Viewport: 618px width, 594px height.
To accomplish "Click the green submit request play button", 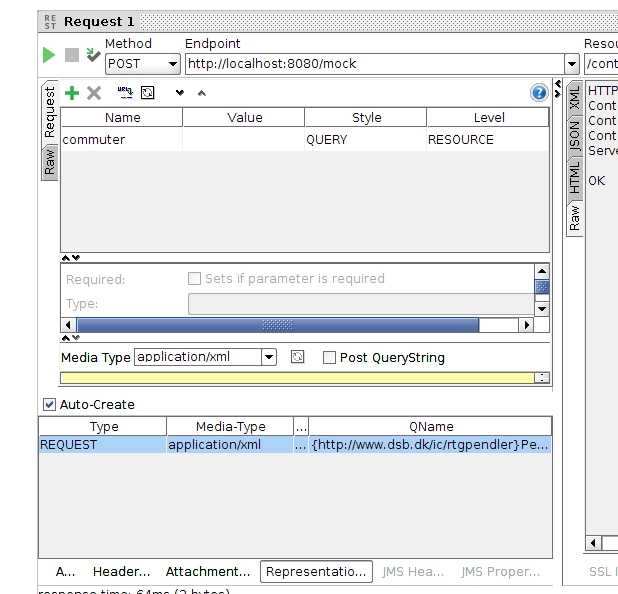I will [x=48, y=56].
